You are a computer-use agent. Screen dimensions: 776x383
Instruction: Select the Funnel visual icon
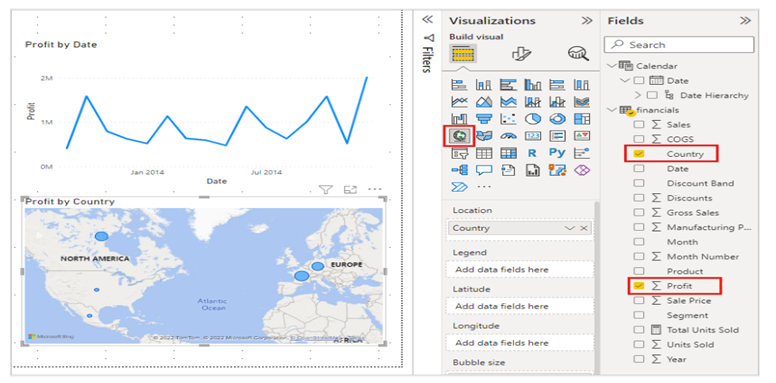[483, 119]
